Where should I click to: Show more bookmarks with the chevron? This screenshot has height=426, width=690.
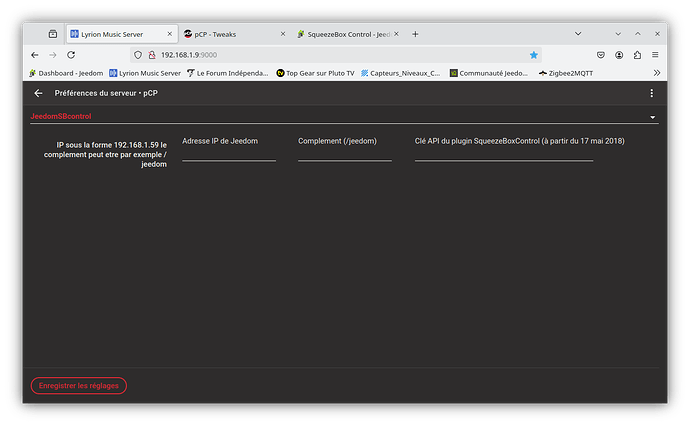coord(656,73)
